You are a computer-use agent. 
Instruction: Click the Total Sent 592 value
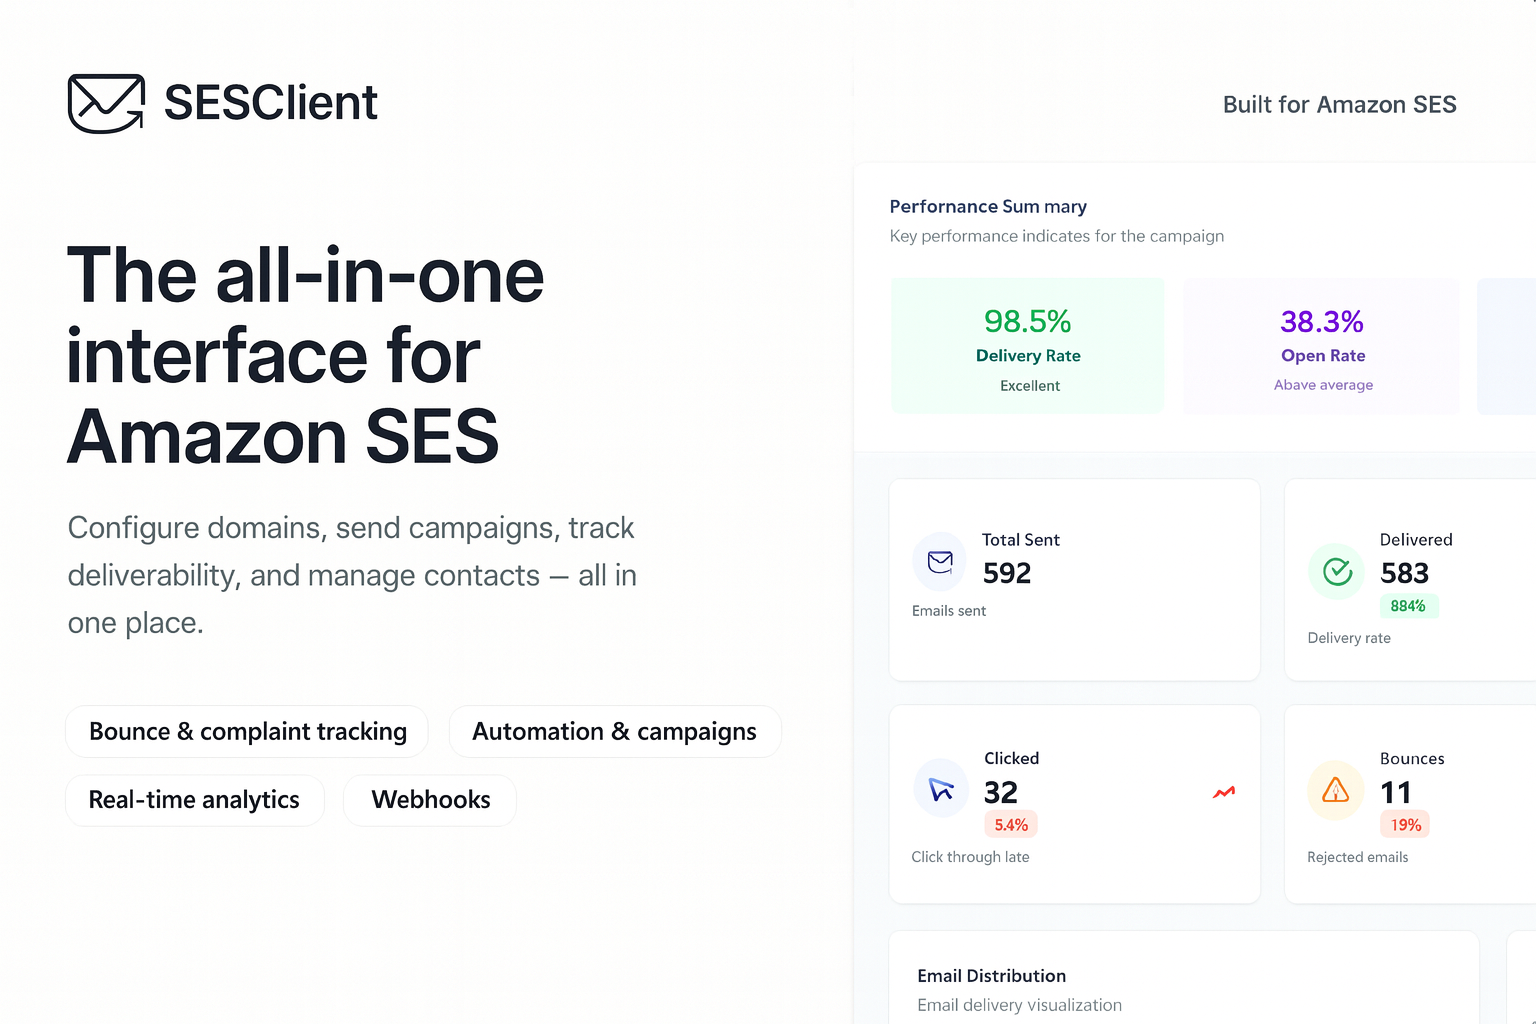coord(1006,573)
